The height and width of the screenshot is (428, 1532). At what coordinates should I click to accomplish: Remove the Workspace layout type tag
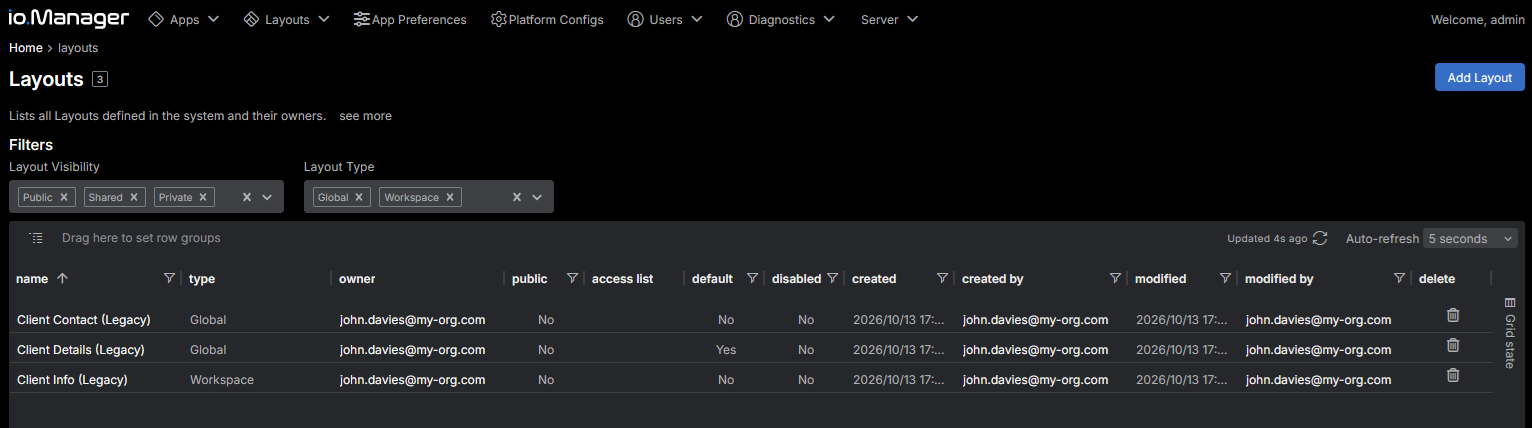point(450,197)
